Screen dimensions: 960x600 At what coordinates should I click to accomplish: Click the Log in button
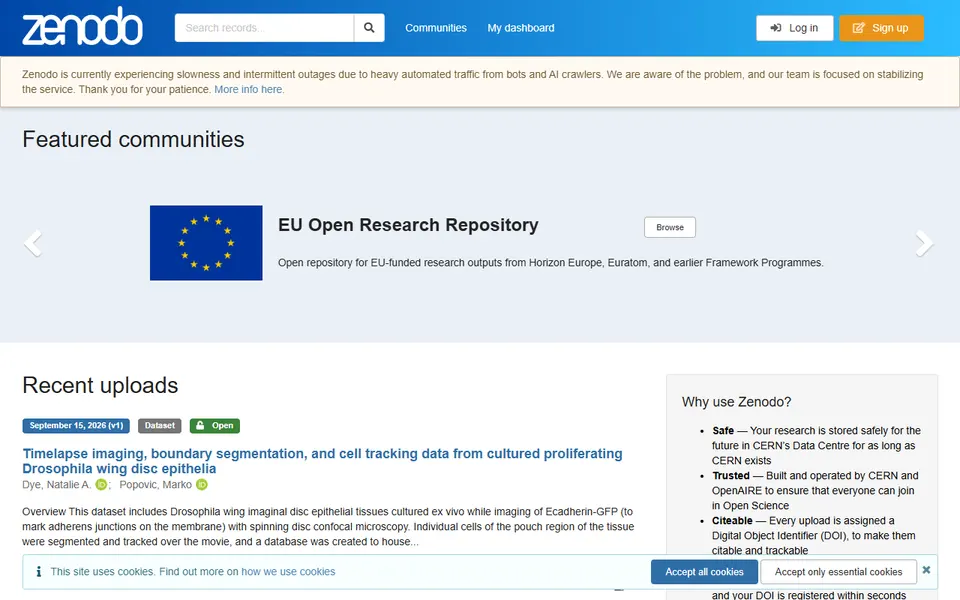[x=795, y=28]
